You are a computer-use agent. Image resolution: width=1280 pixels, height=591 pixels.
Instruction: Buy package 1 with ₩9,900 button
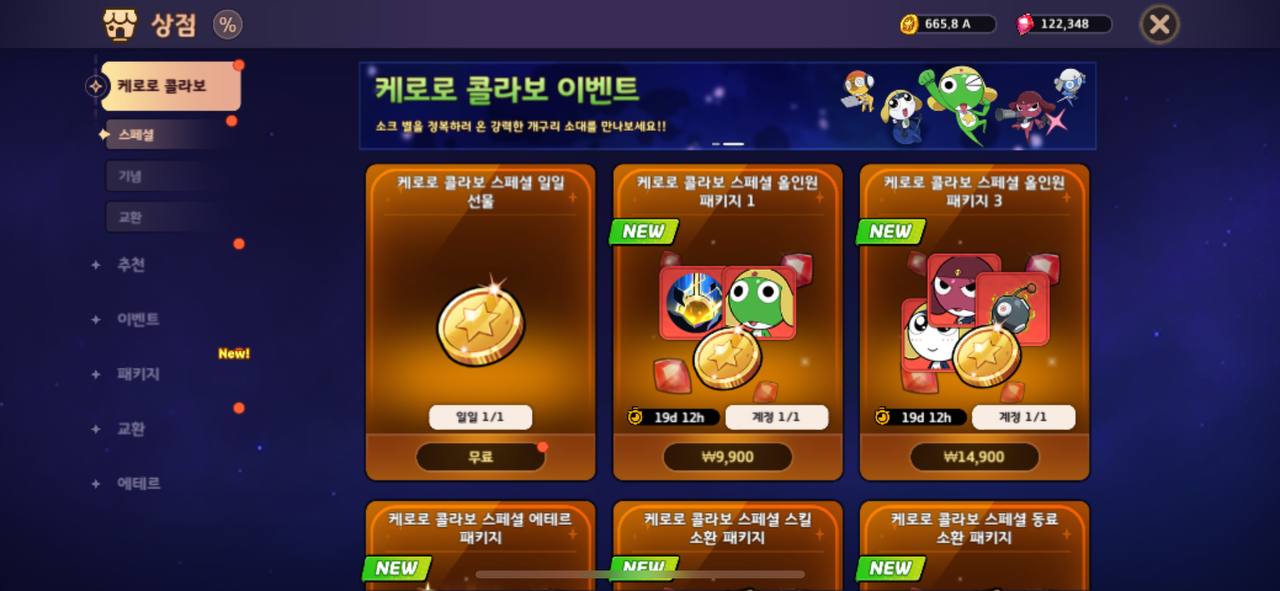coord(728,457)
